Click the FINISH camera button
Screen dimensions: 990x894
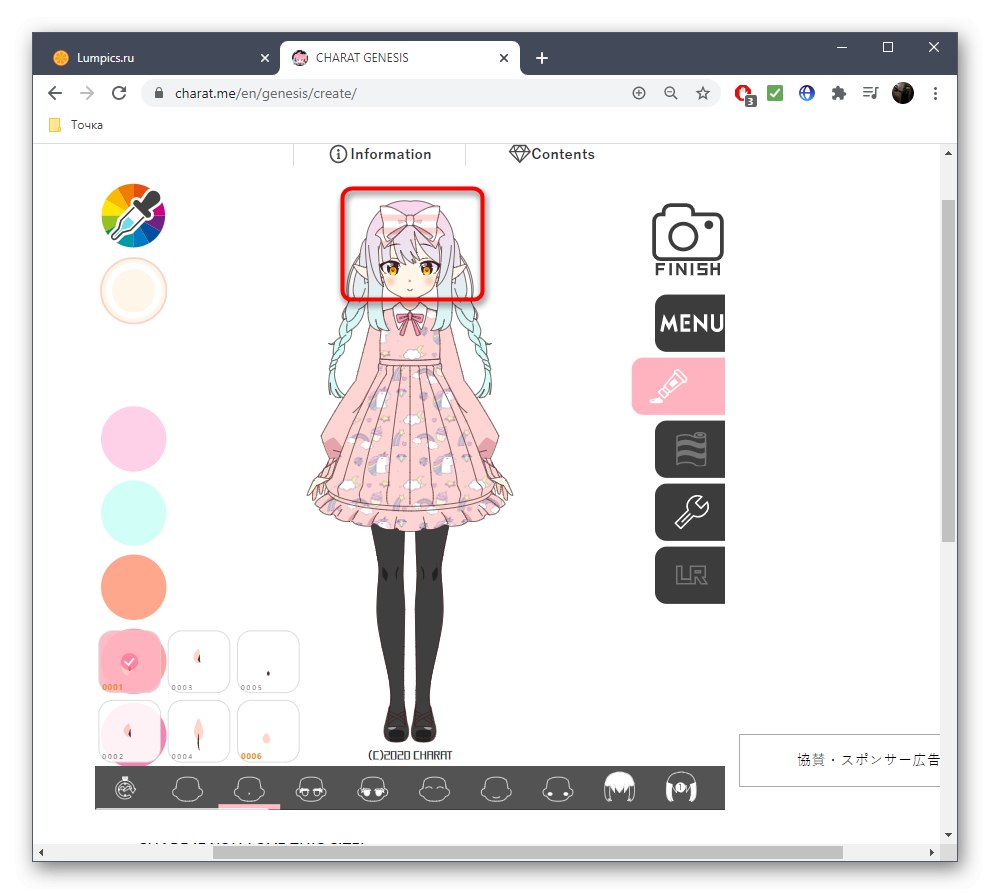pyautogui.click(x=688, y=240)
